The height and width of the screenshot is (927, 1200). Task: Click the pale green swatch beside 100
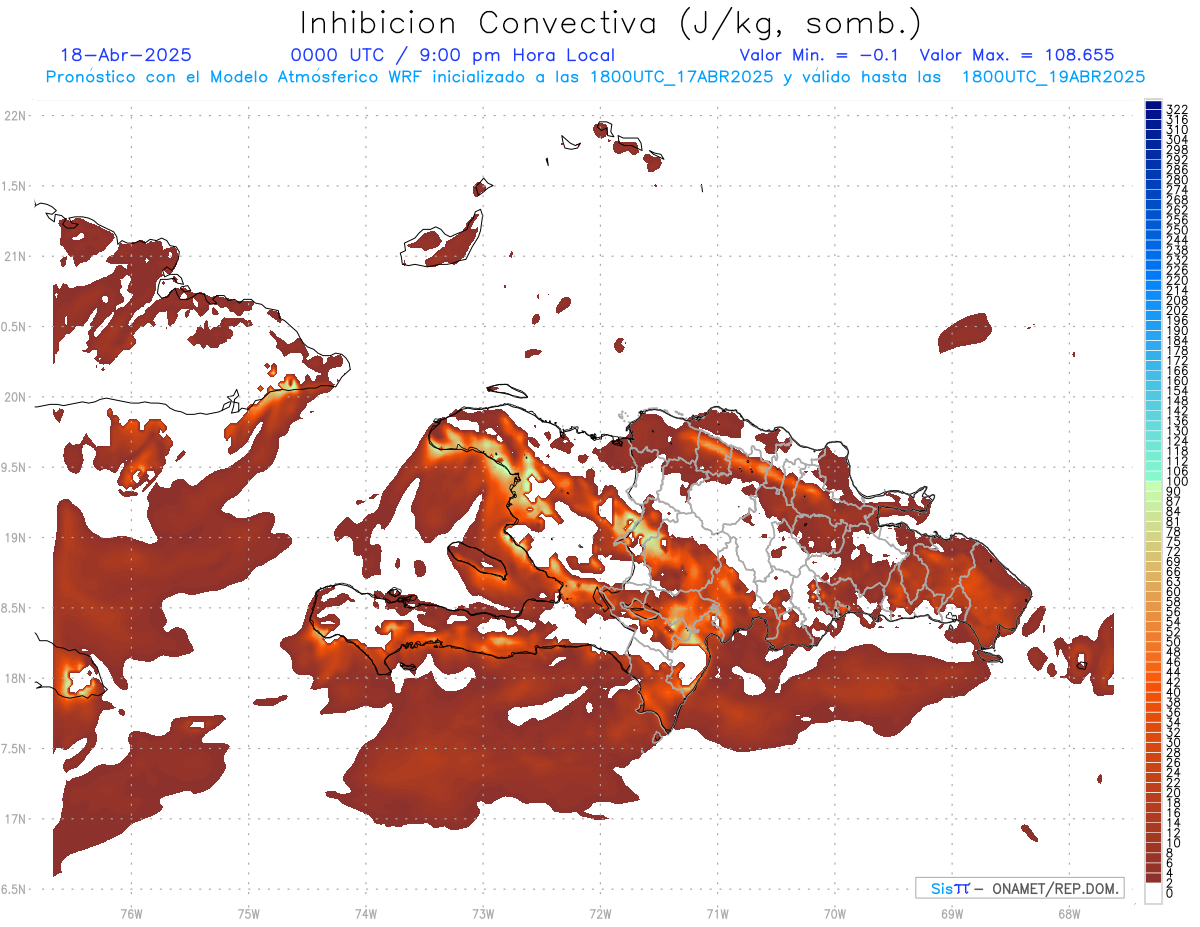[1153, 486]
